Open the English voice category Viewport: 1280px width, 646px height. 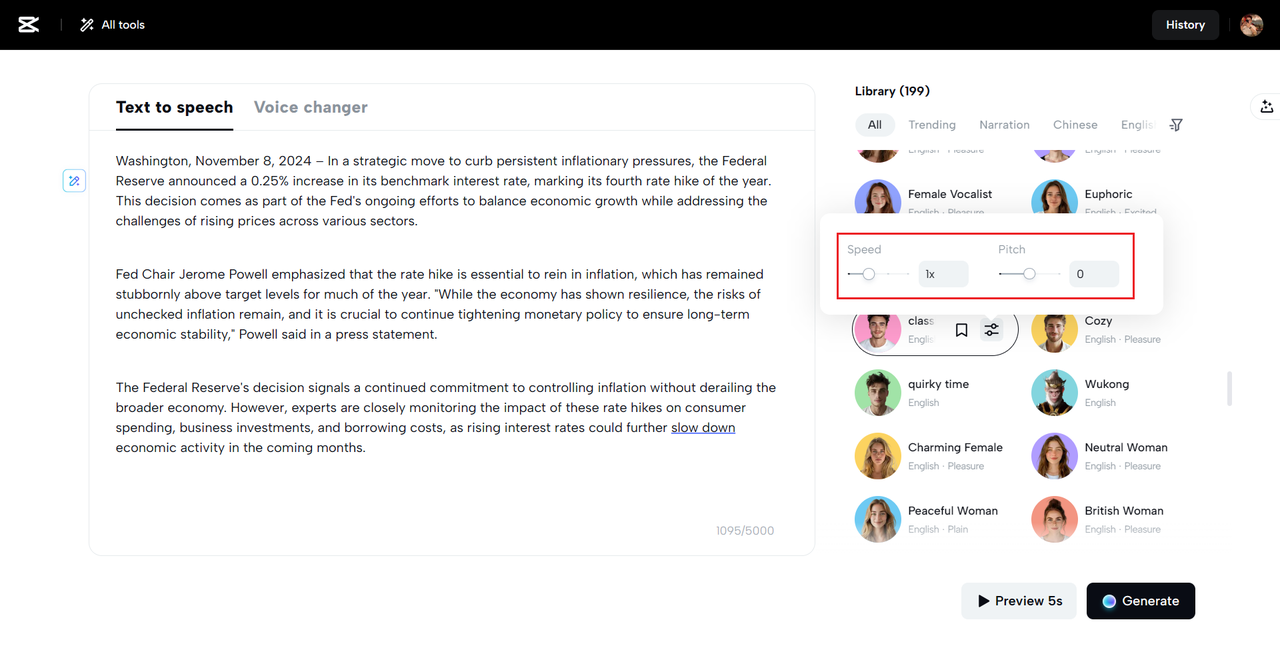pos(1136,124)
